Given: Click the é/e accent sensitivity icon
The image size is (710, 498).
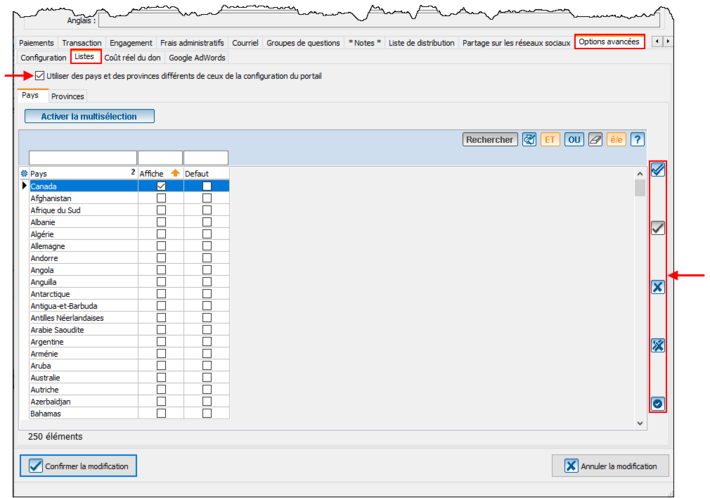Looking at the screenshot, I should pos(616,140).
